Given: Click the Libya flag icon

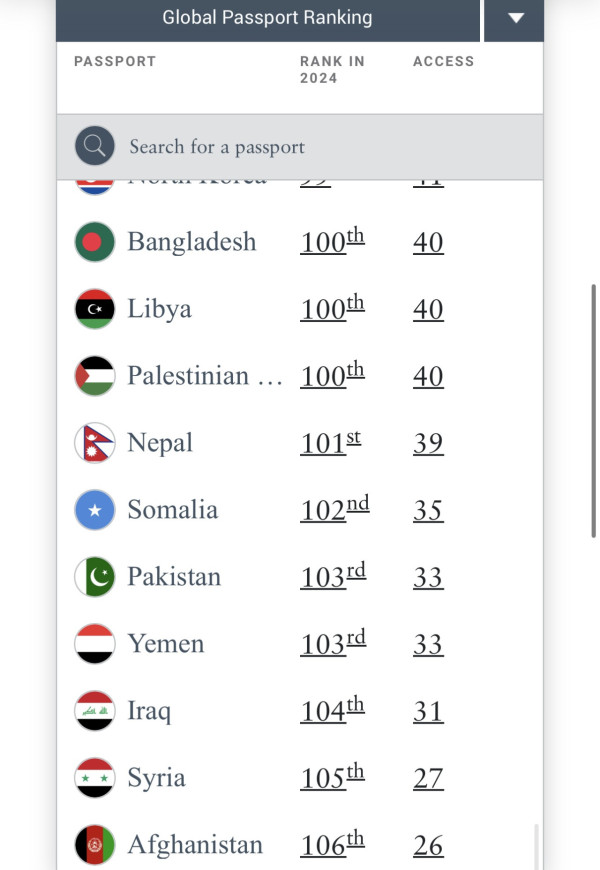Looking at the screenshot, I should pyautogui.click(x=95, y=309).
